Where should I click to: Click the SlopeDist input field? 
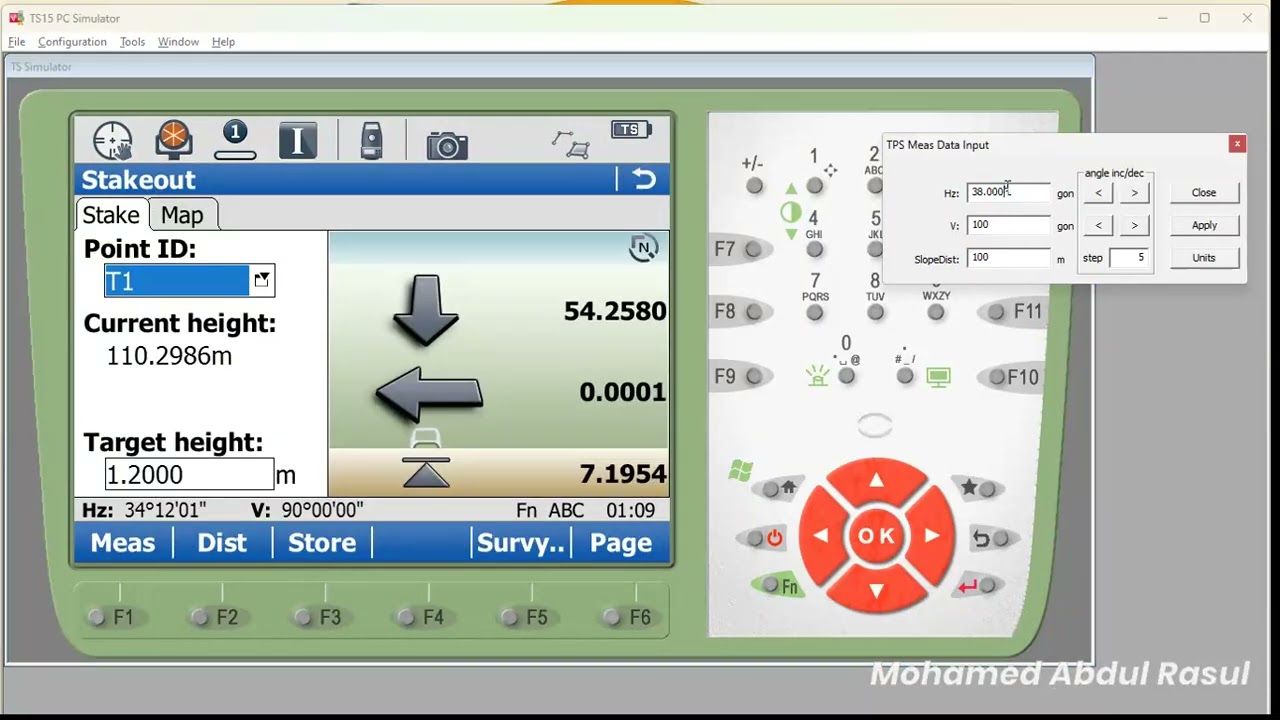pos(1009,258)
